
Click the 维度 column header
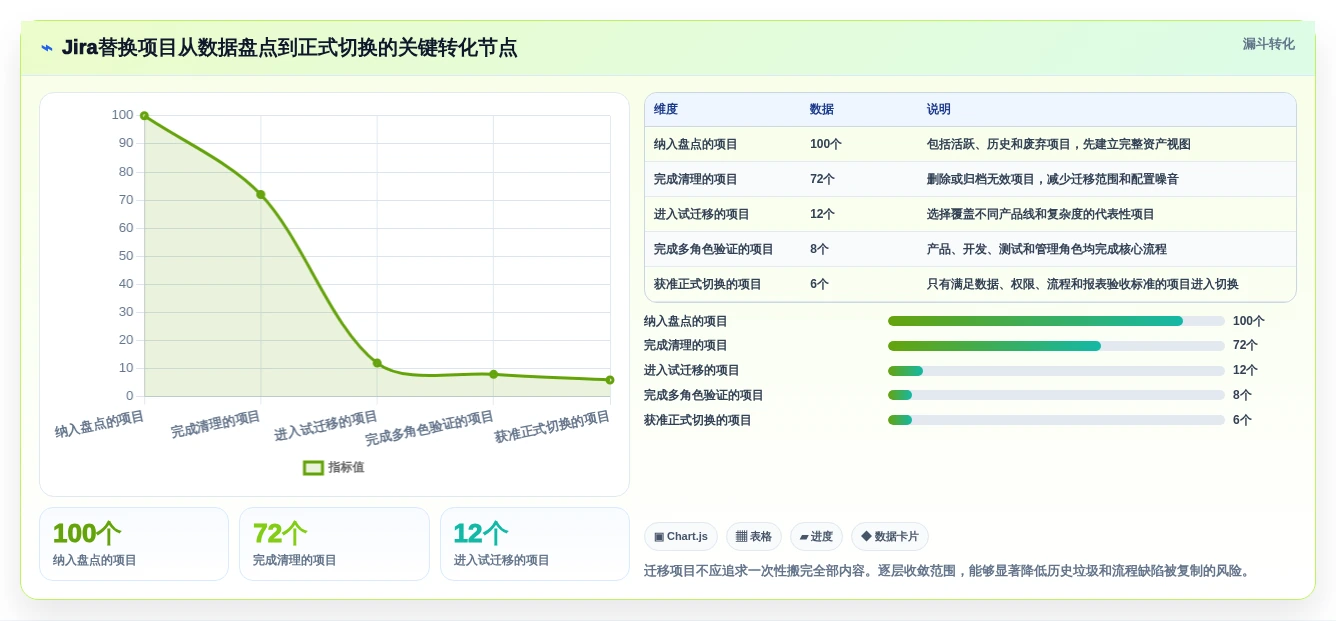pos(666,110)
